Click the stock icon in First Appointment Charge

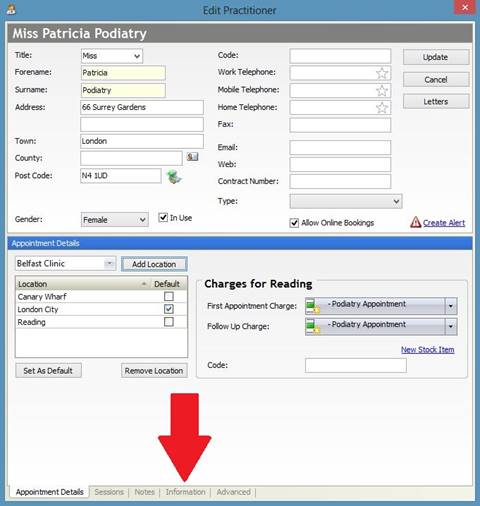[313, 306]
